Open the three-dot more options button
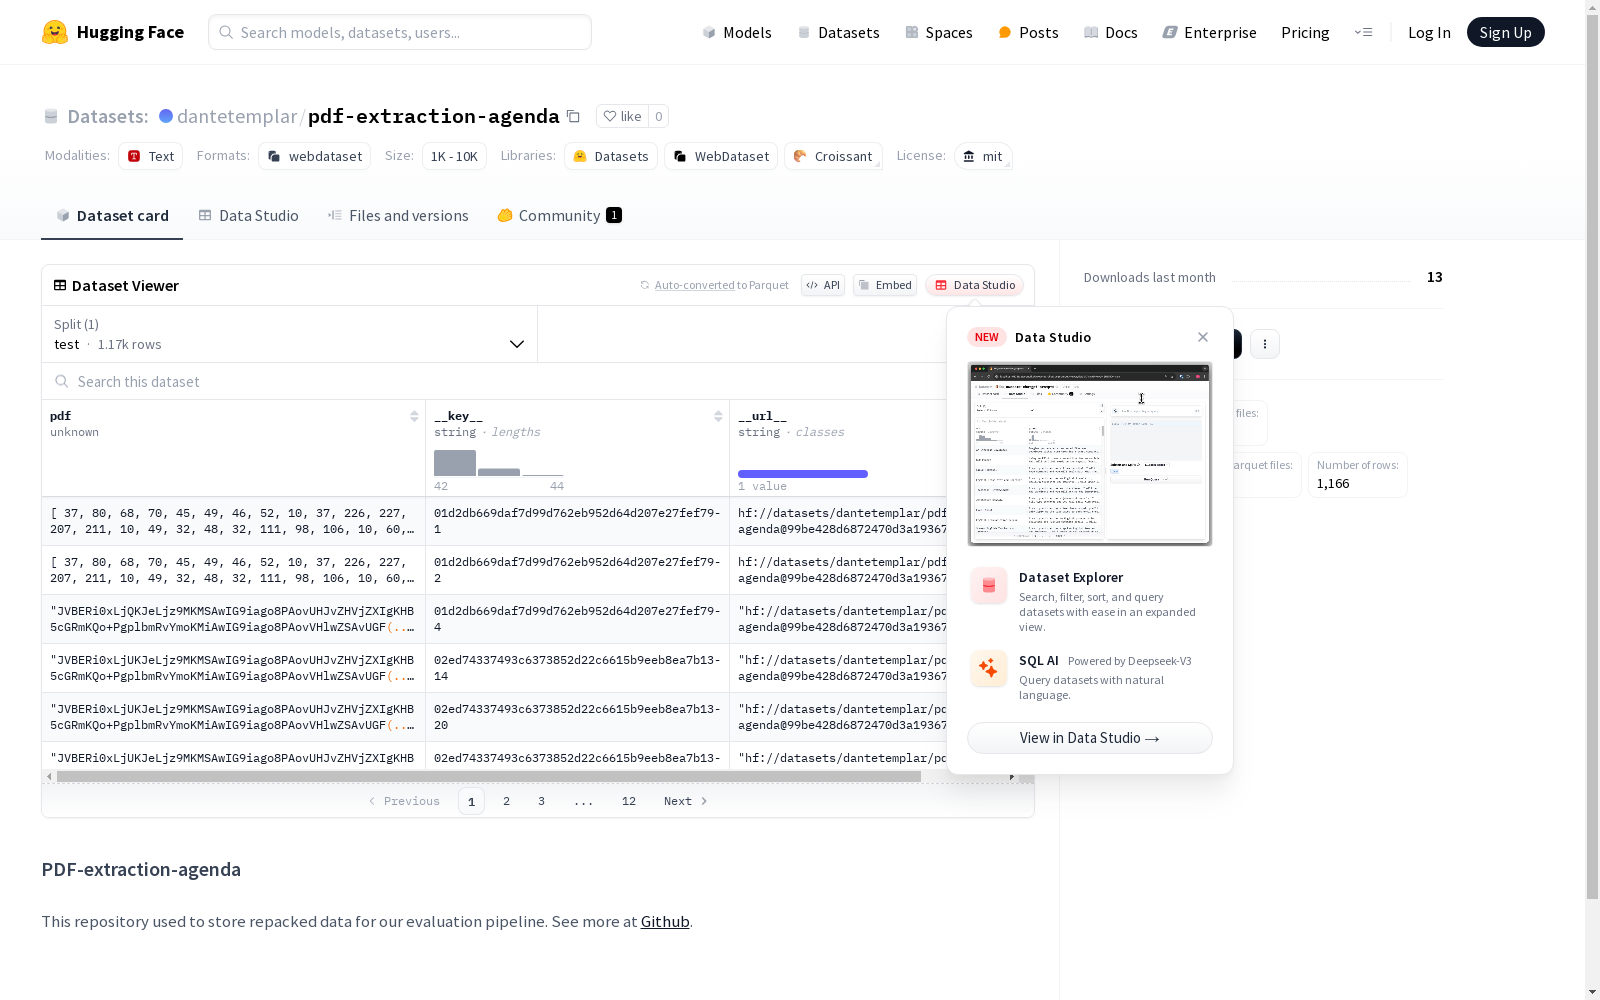Viewport: 1600px width, 1000px height. [x=1265, y=344]
